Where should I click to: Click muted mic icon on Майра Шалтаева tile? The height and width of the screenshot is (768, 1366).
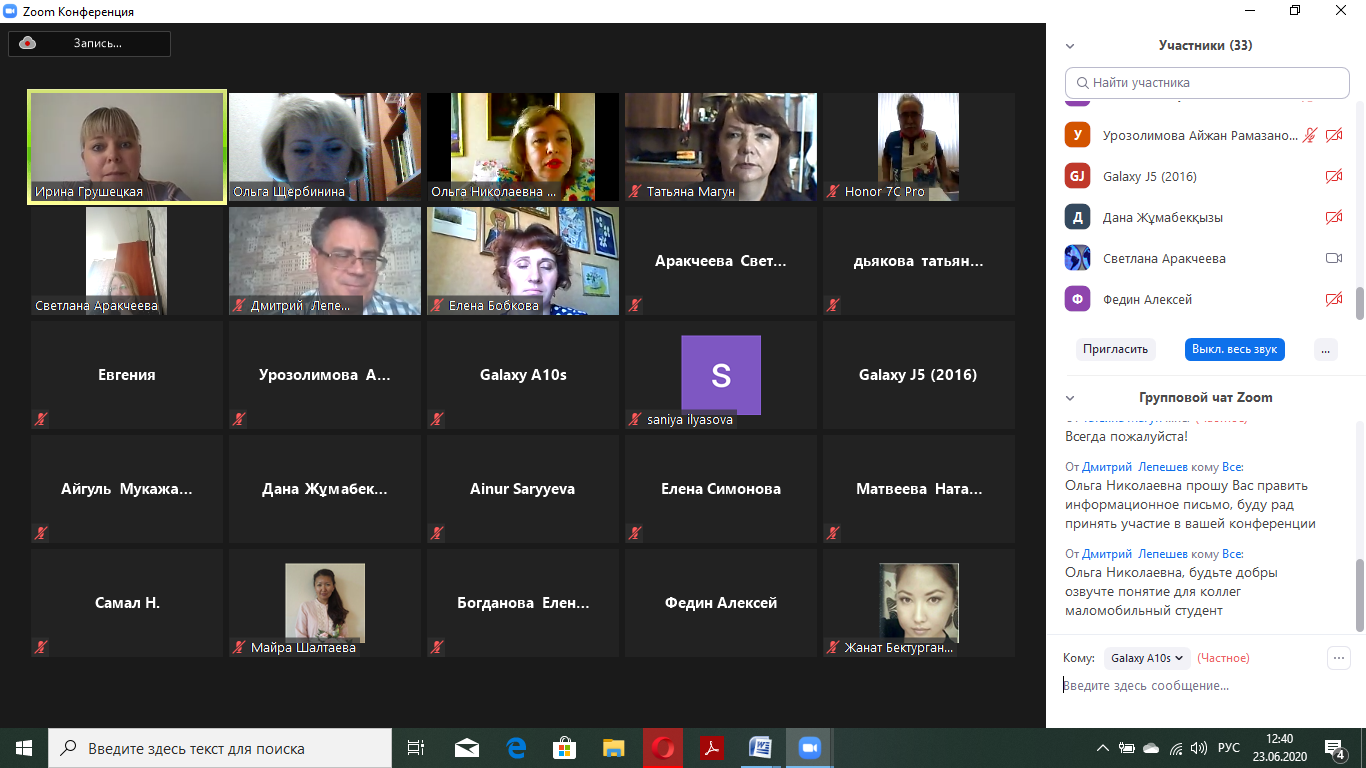(238, 648)
